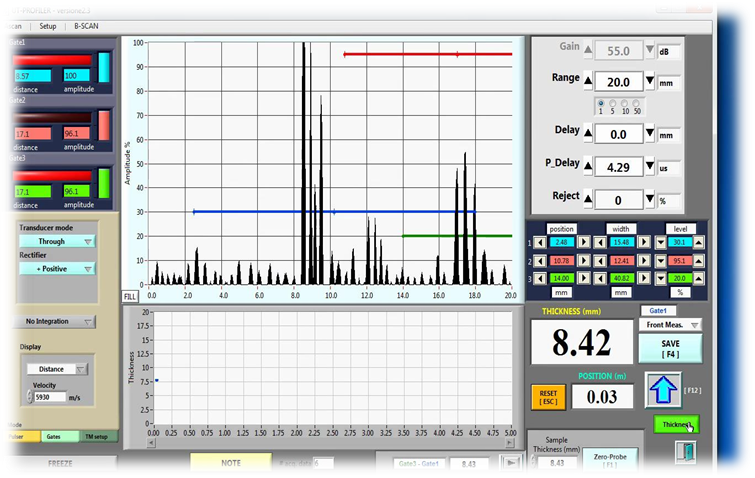The image size is (755, 478).
Task: Open the Transducer mode dropdown showing Through
Action: click(57, 241)
